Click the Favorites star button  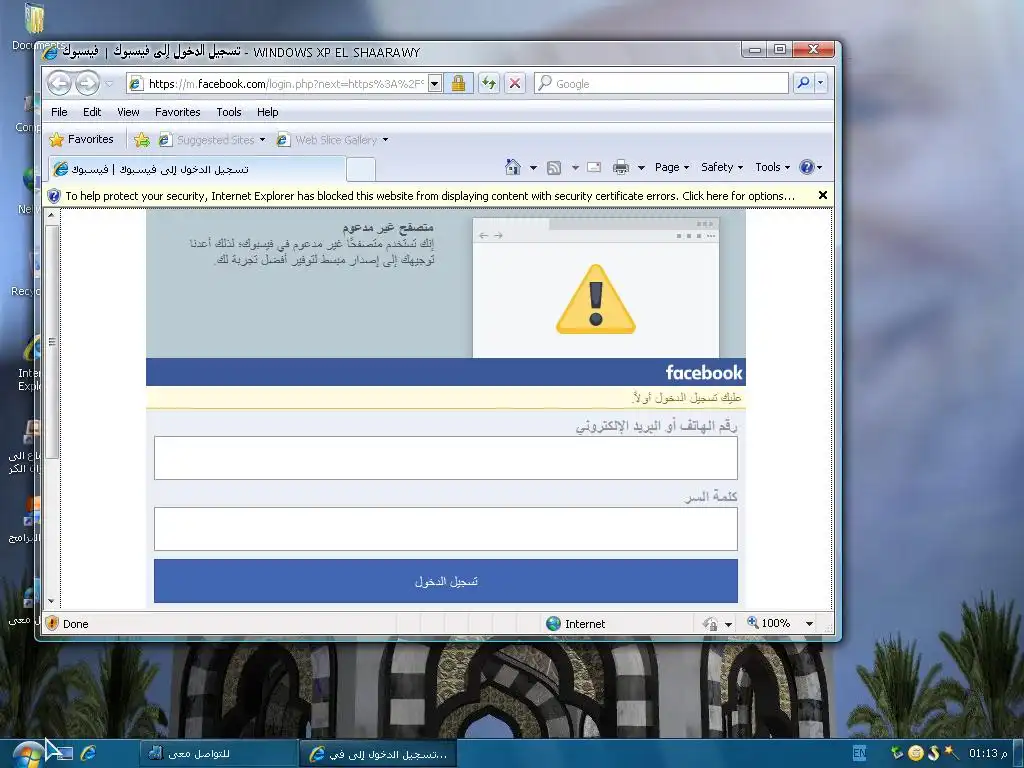(x=82, y=139)
